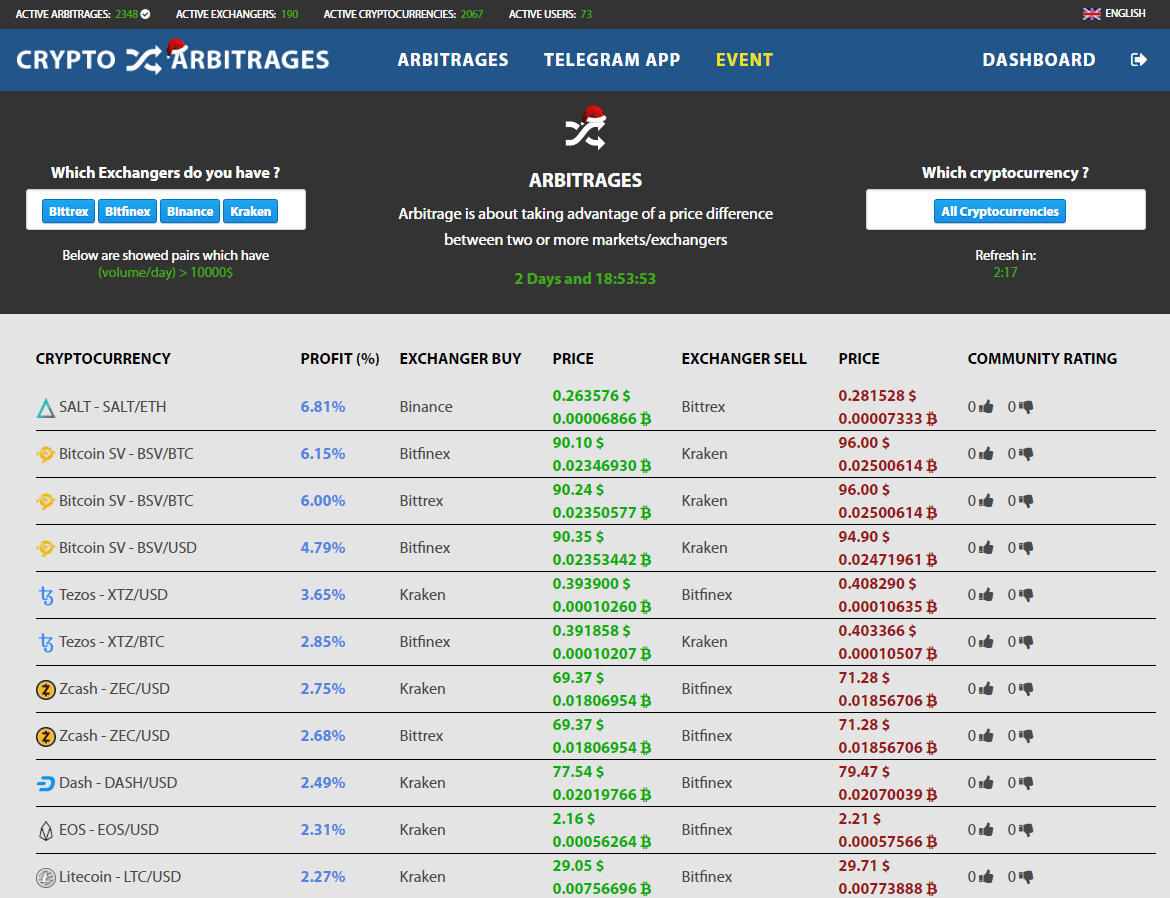The width and height of the screenshot is (1170, 898).
Task: Click the COMMUNITY RATING column header
Action: (x=1042, y=358)
